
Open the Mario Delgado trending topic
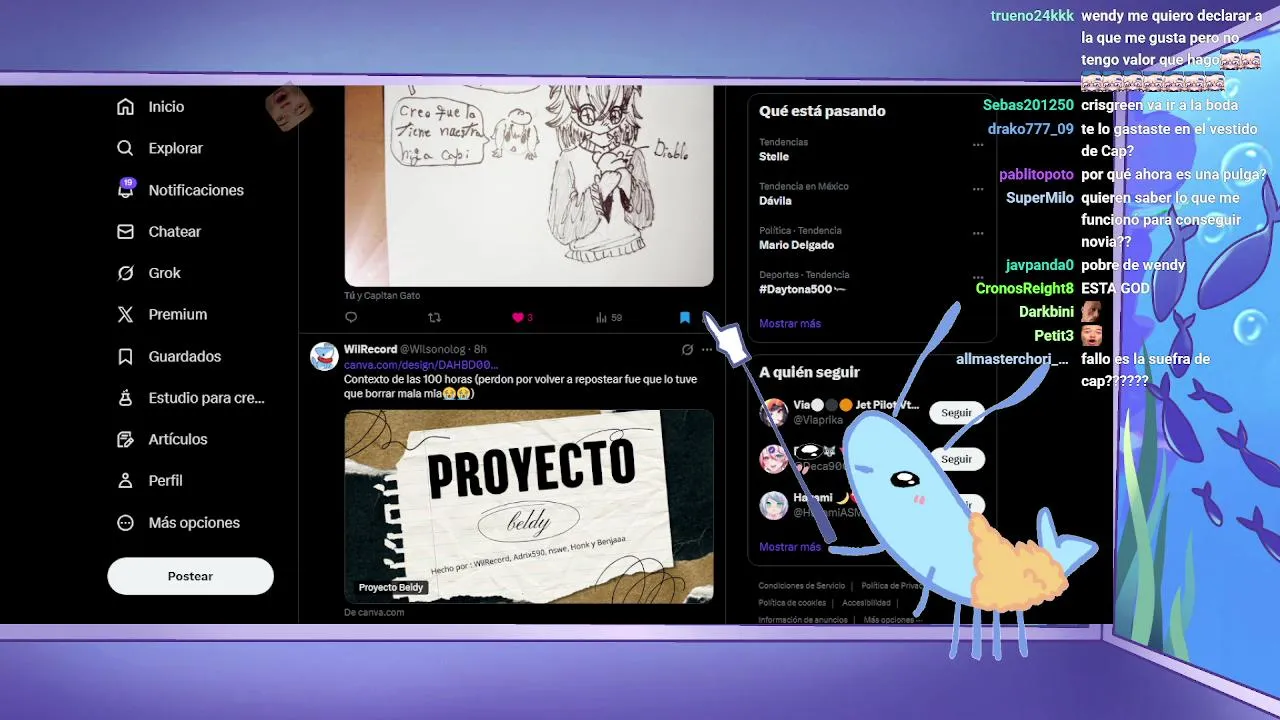tap(796, 245)
